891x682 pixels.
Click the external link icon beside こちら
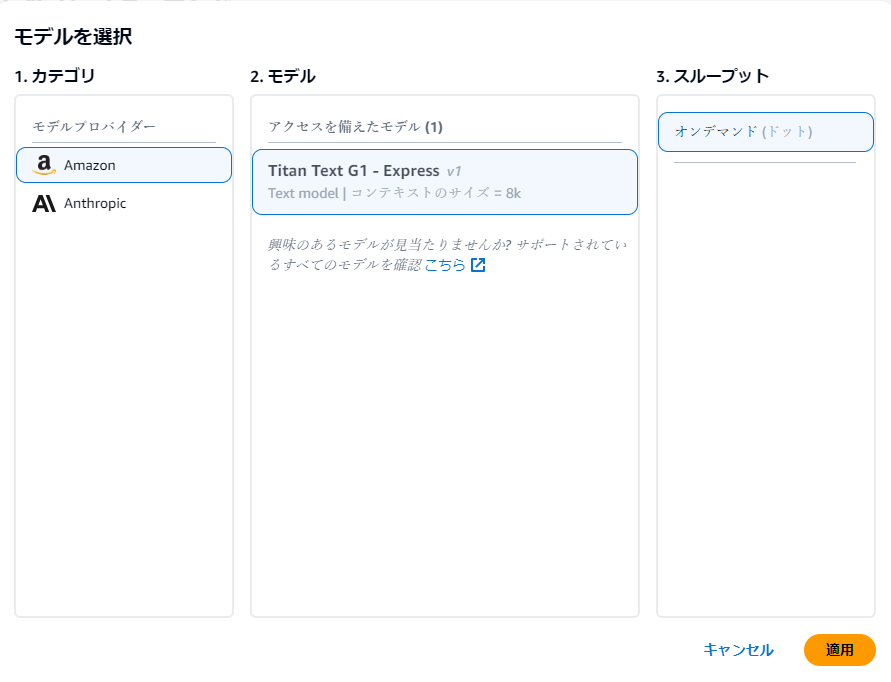(478, 265)
